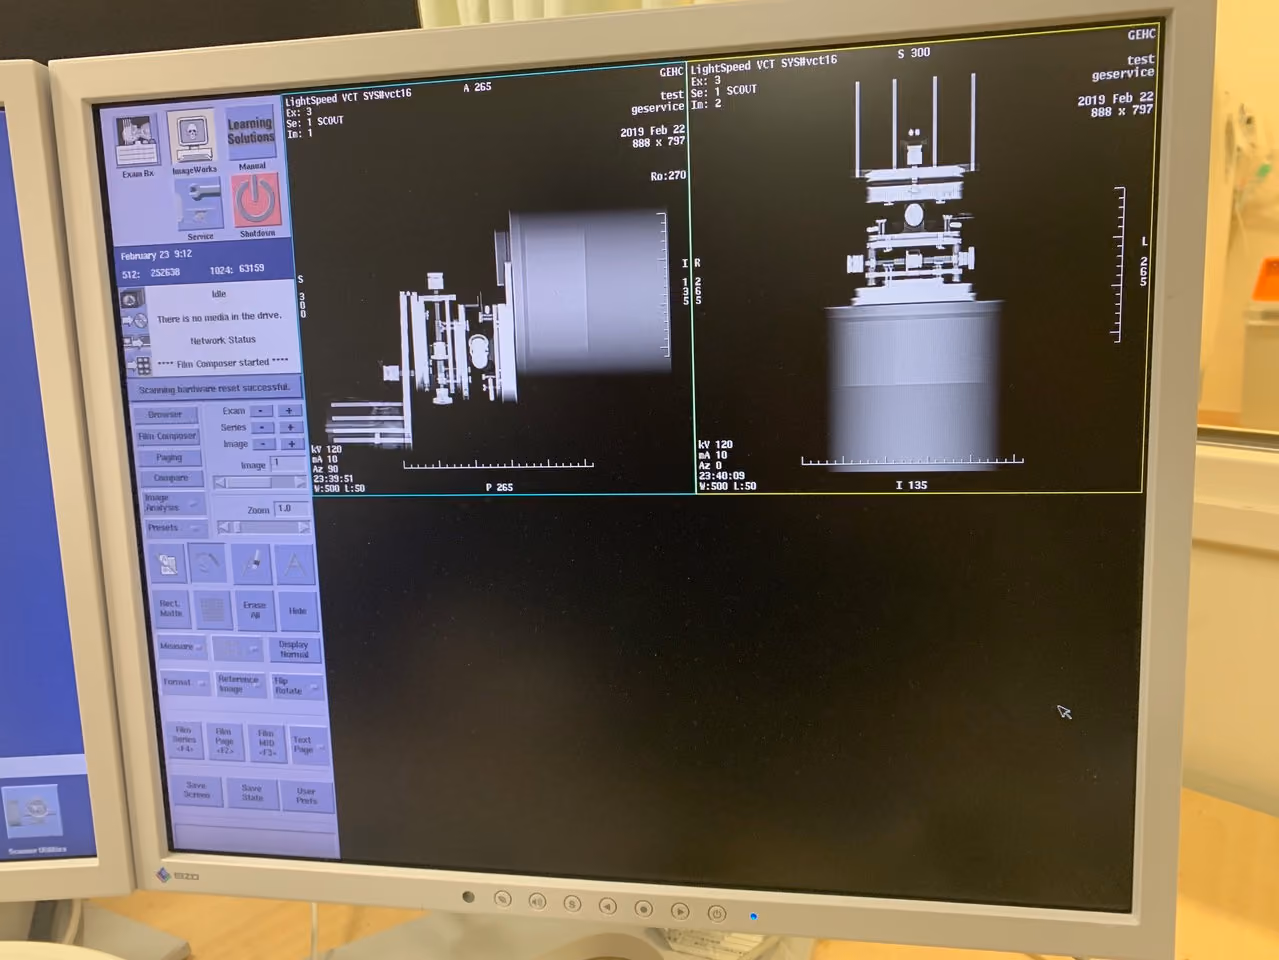
Task: Select the ROI annotation tool icon
Action: click(168, 565)
